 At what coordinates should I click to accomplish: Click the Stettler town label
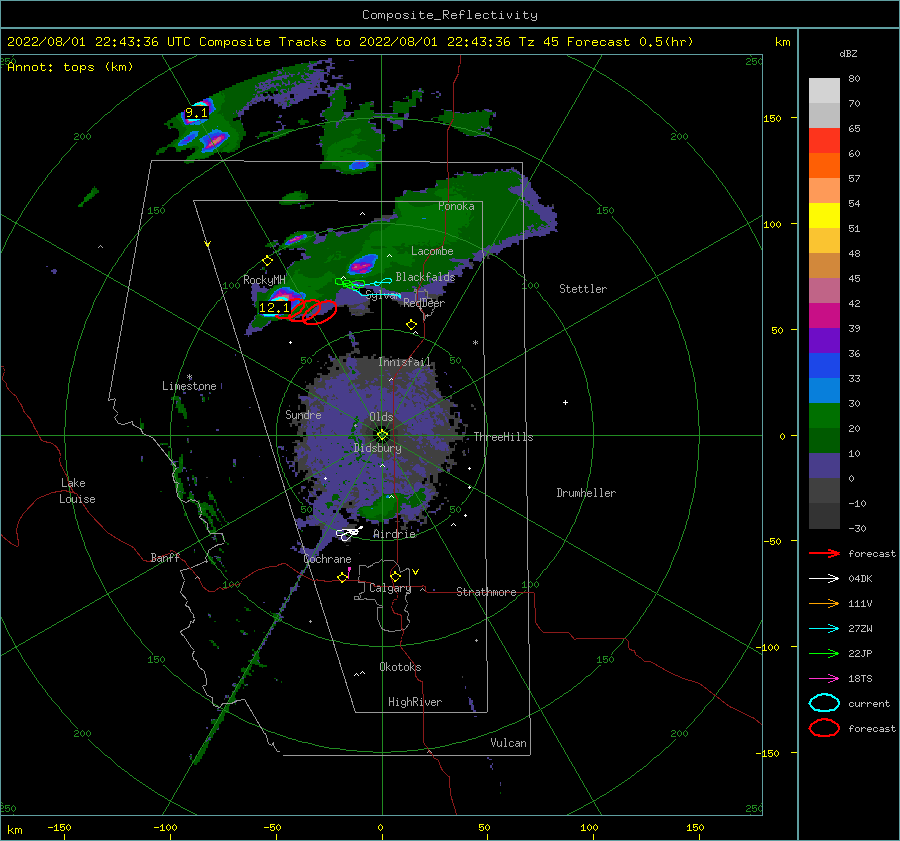583,289
